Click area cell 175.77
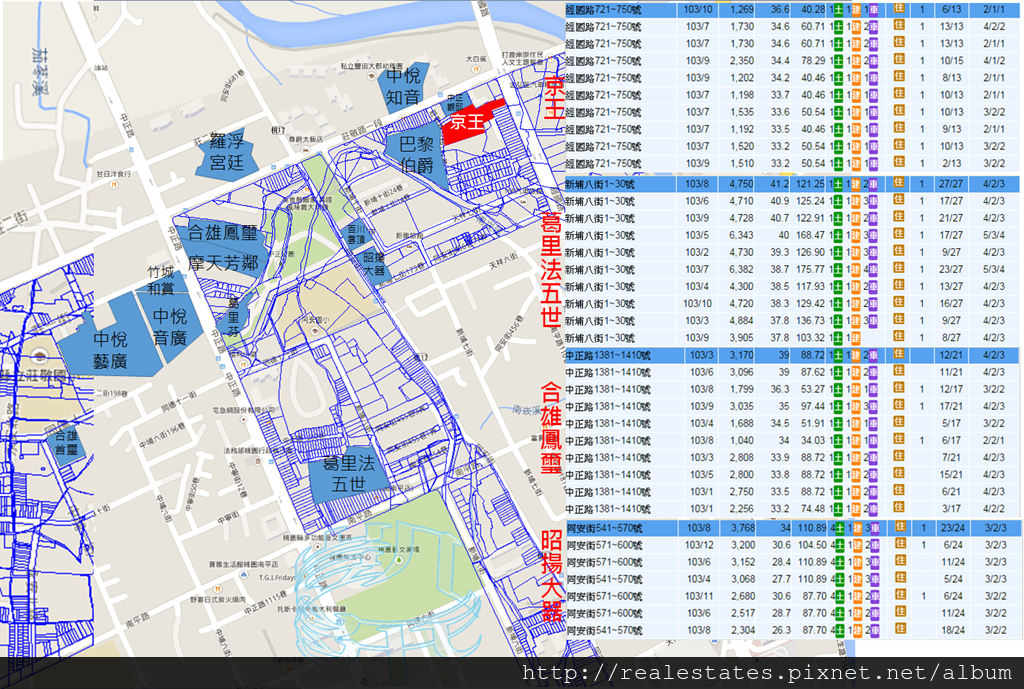 810,269
